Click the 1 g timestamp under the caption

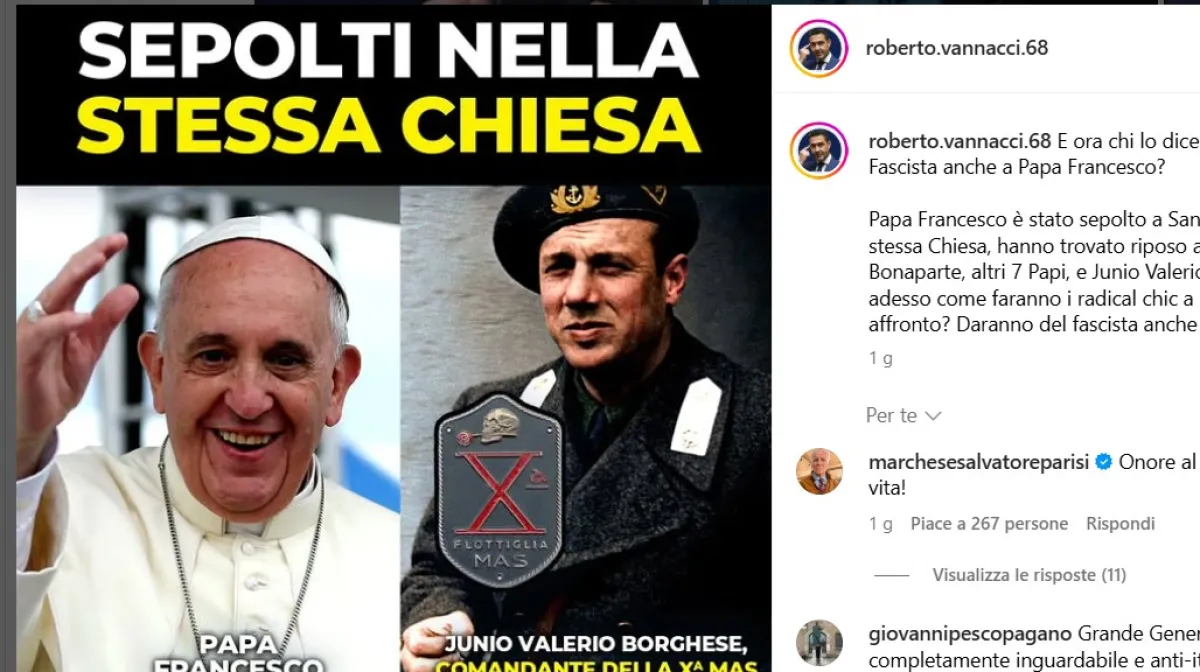880,358
